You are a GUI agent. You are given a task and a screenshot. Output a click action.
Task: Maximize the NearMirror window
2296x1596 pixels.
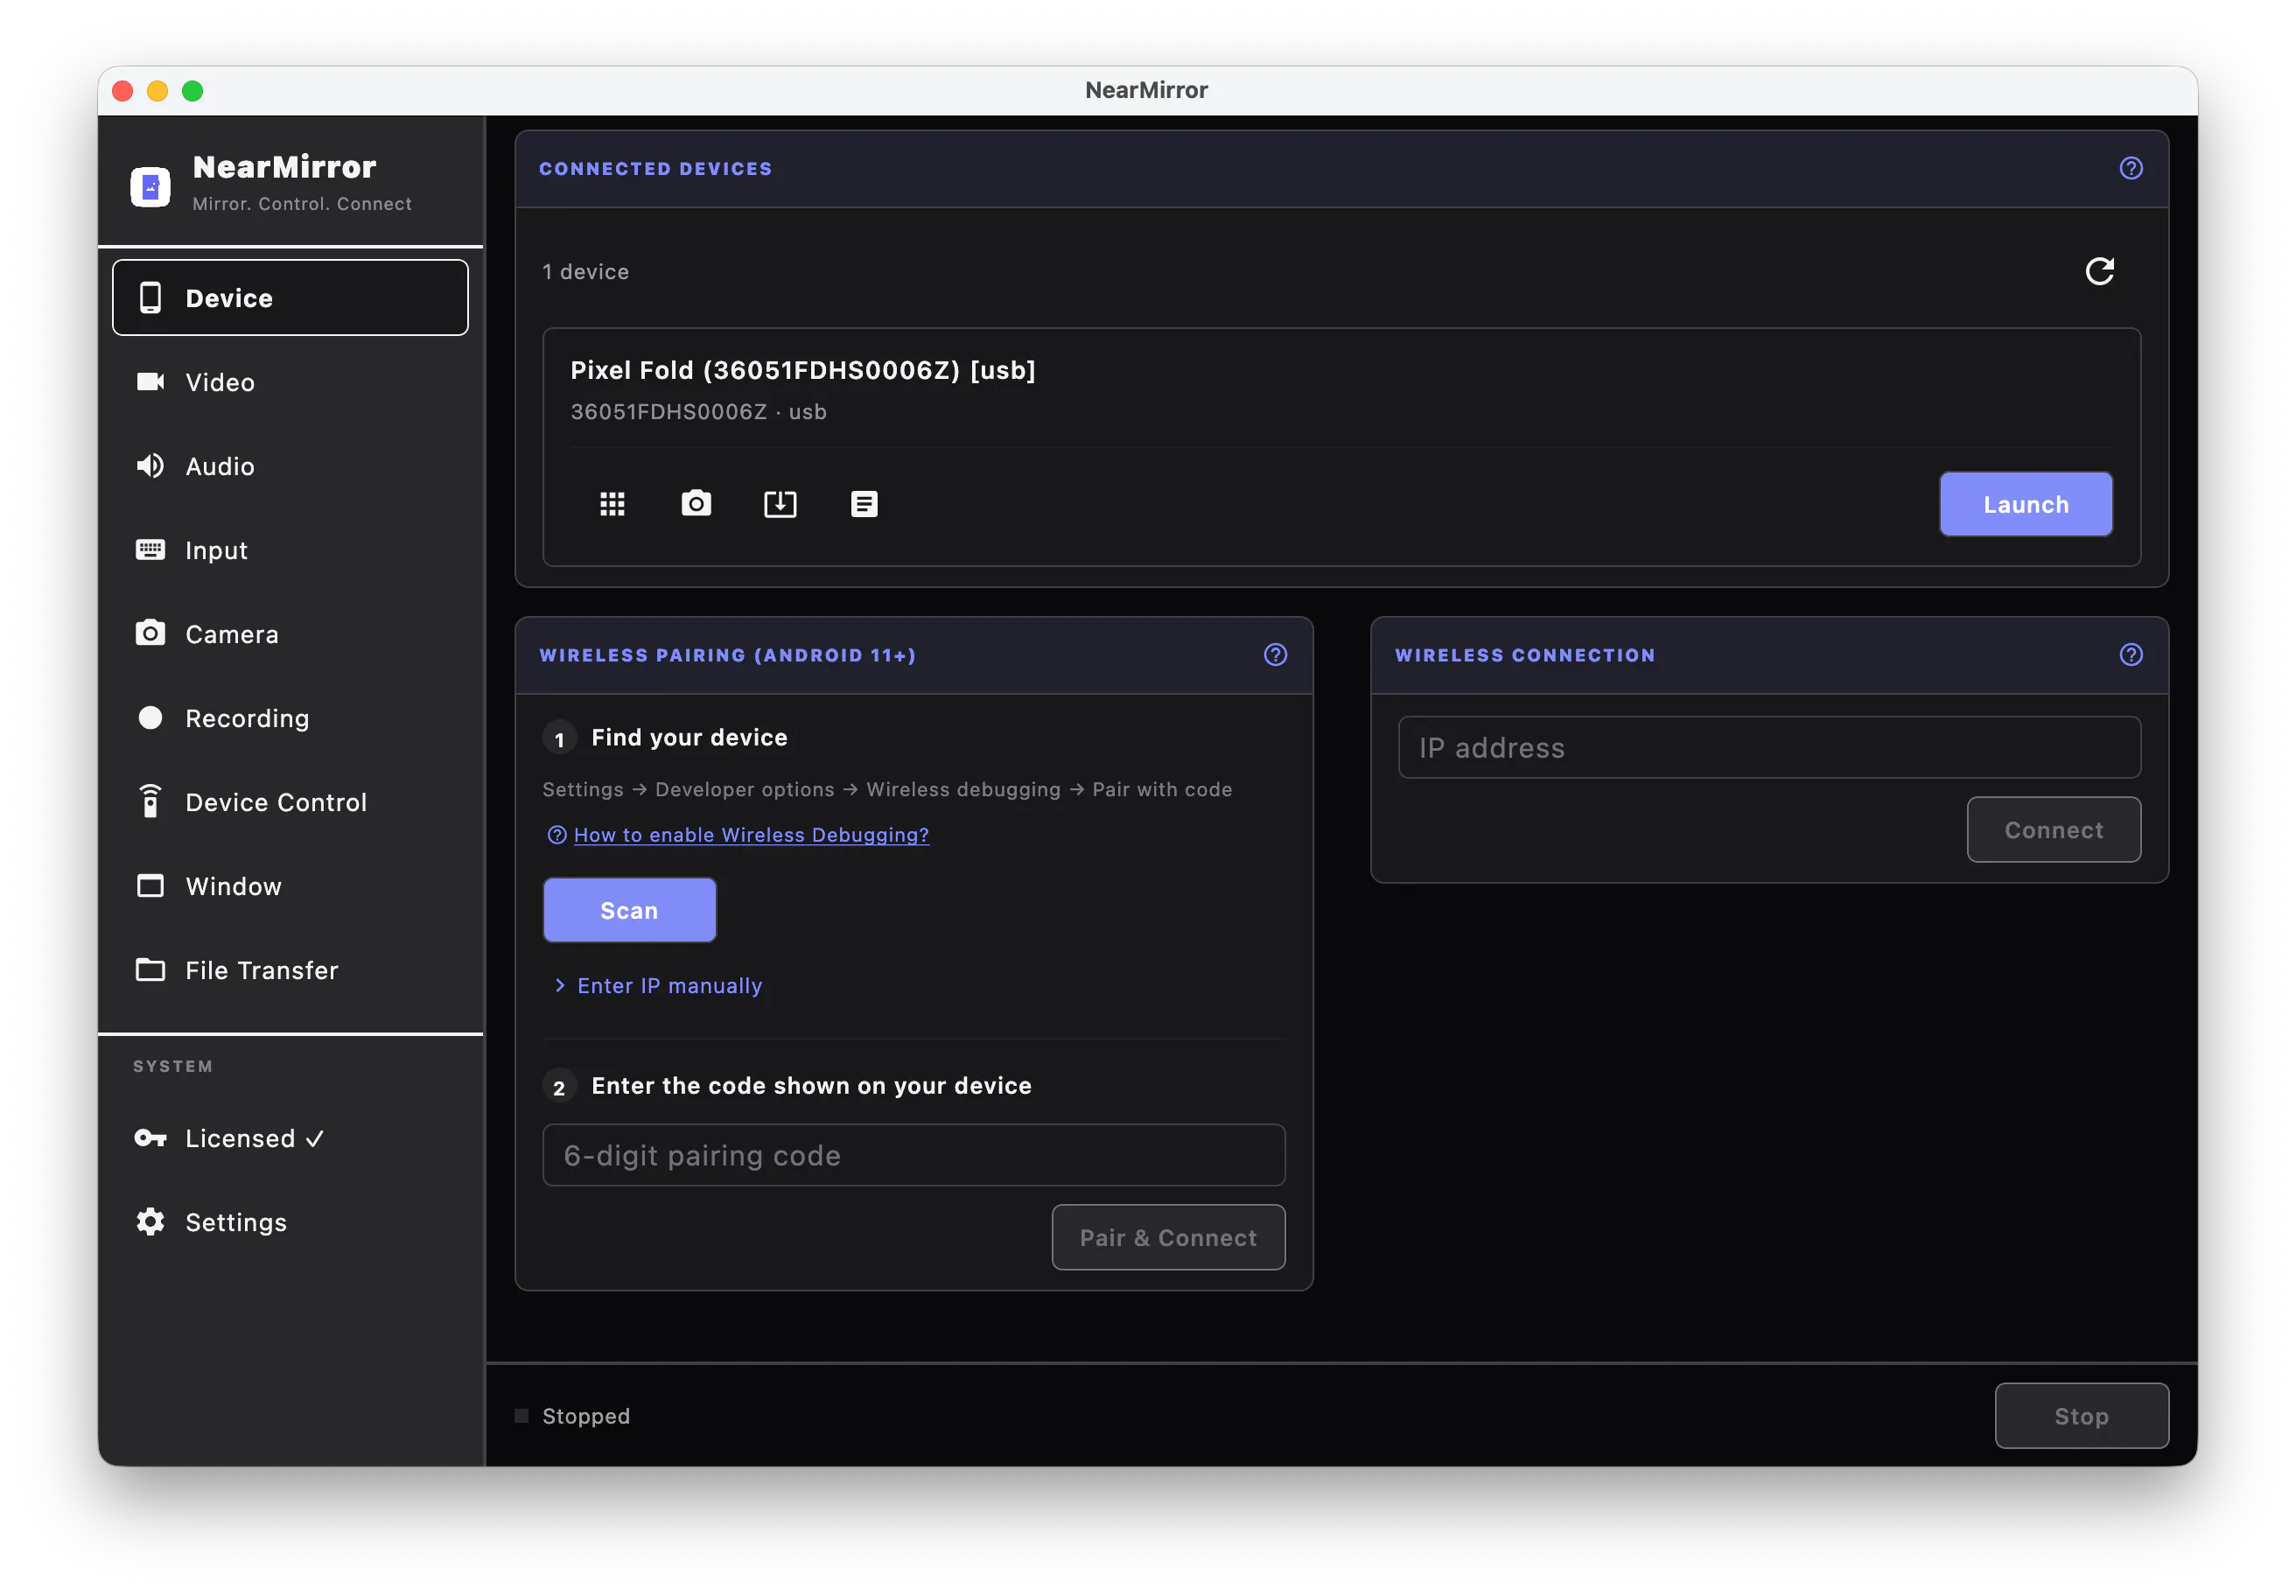192,91
